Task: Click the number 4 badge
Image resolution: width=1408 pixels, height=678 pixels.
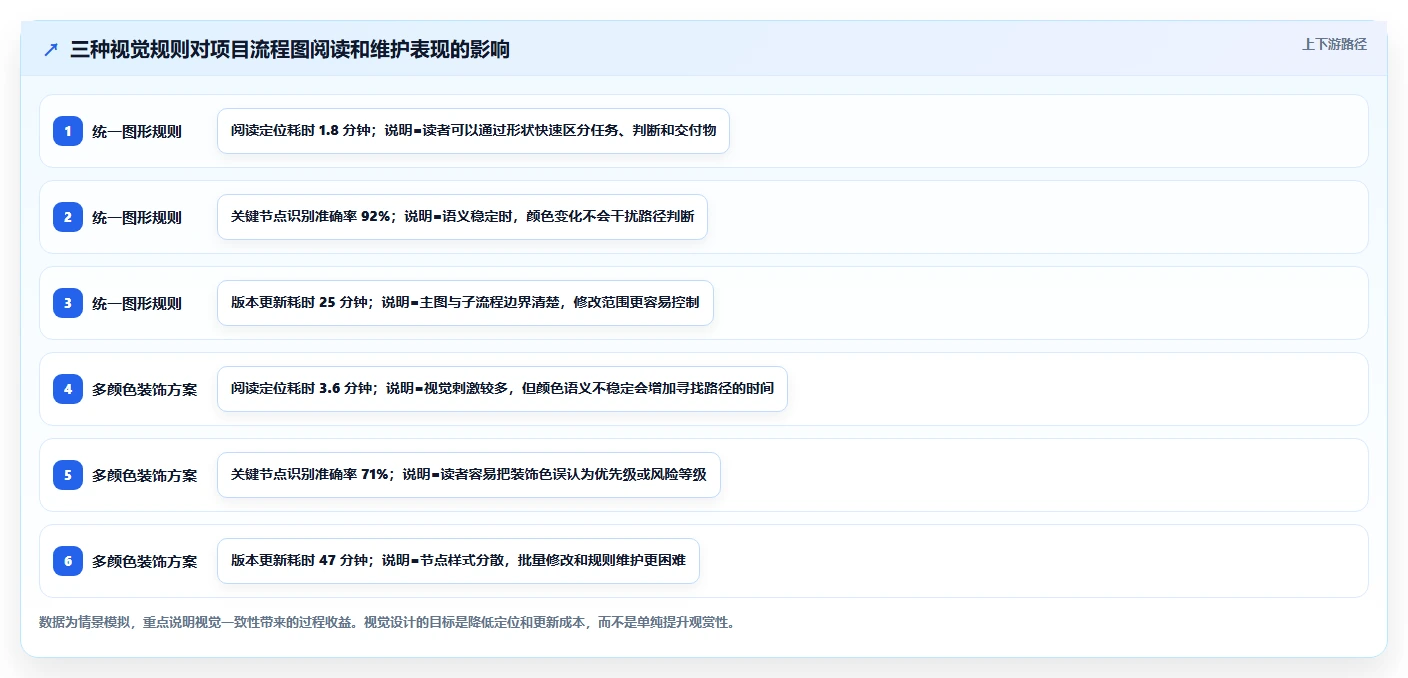Action: [x=68, y=389]
